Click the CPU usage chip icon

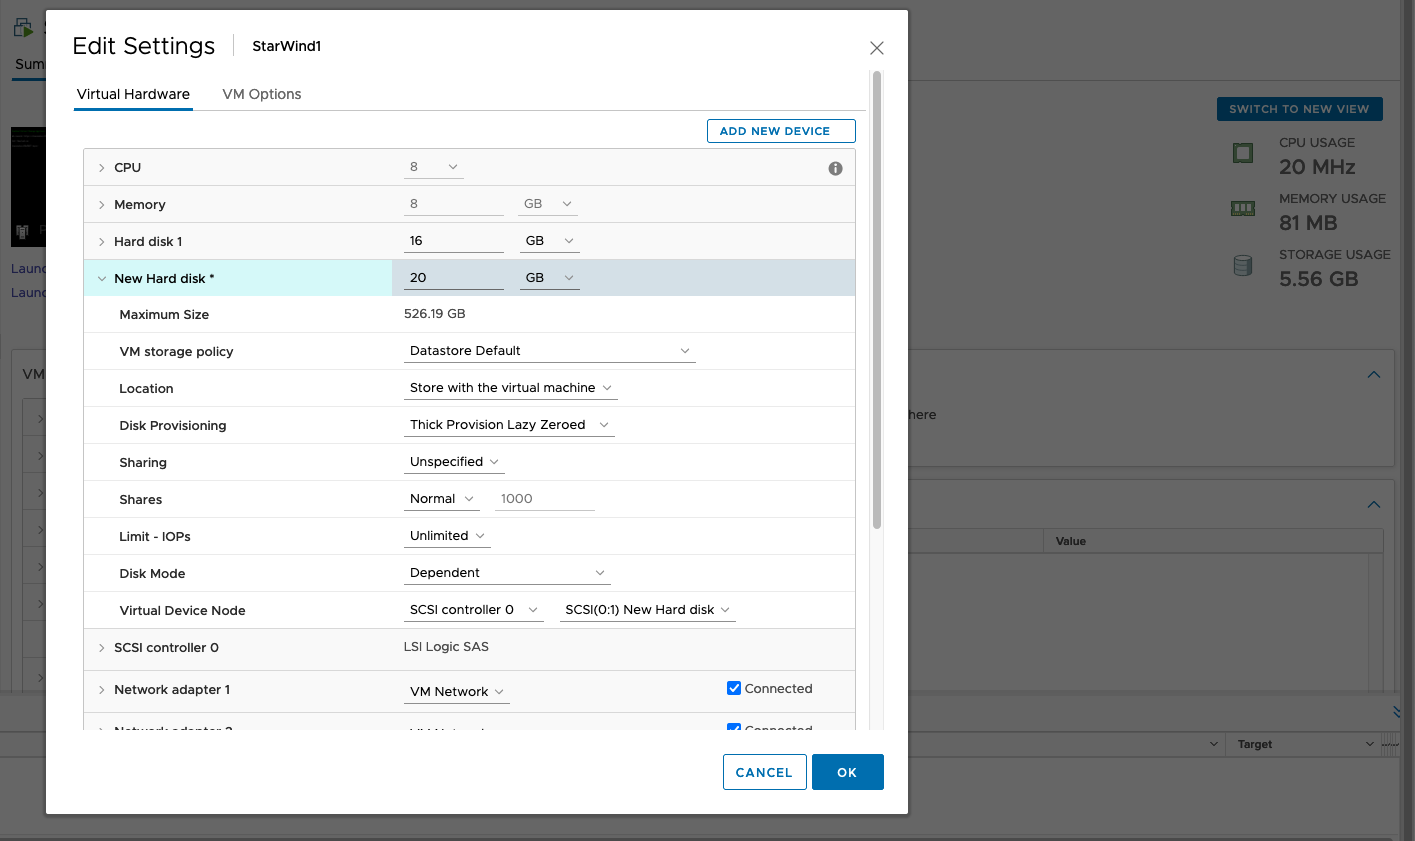click(x=1242, y=153)
